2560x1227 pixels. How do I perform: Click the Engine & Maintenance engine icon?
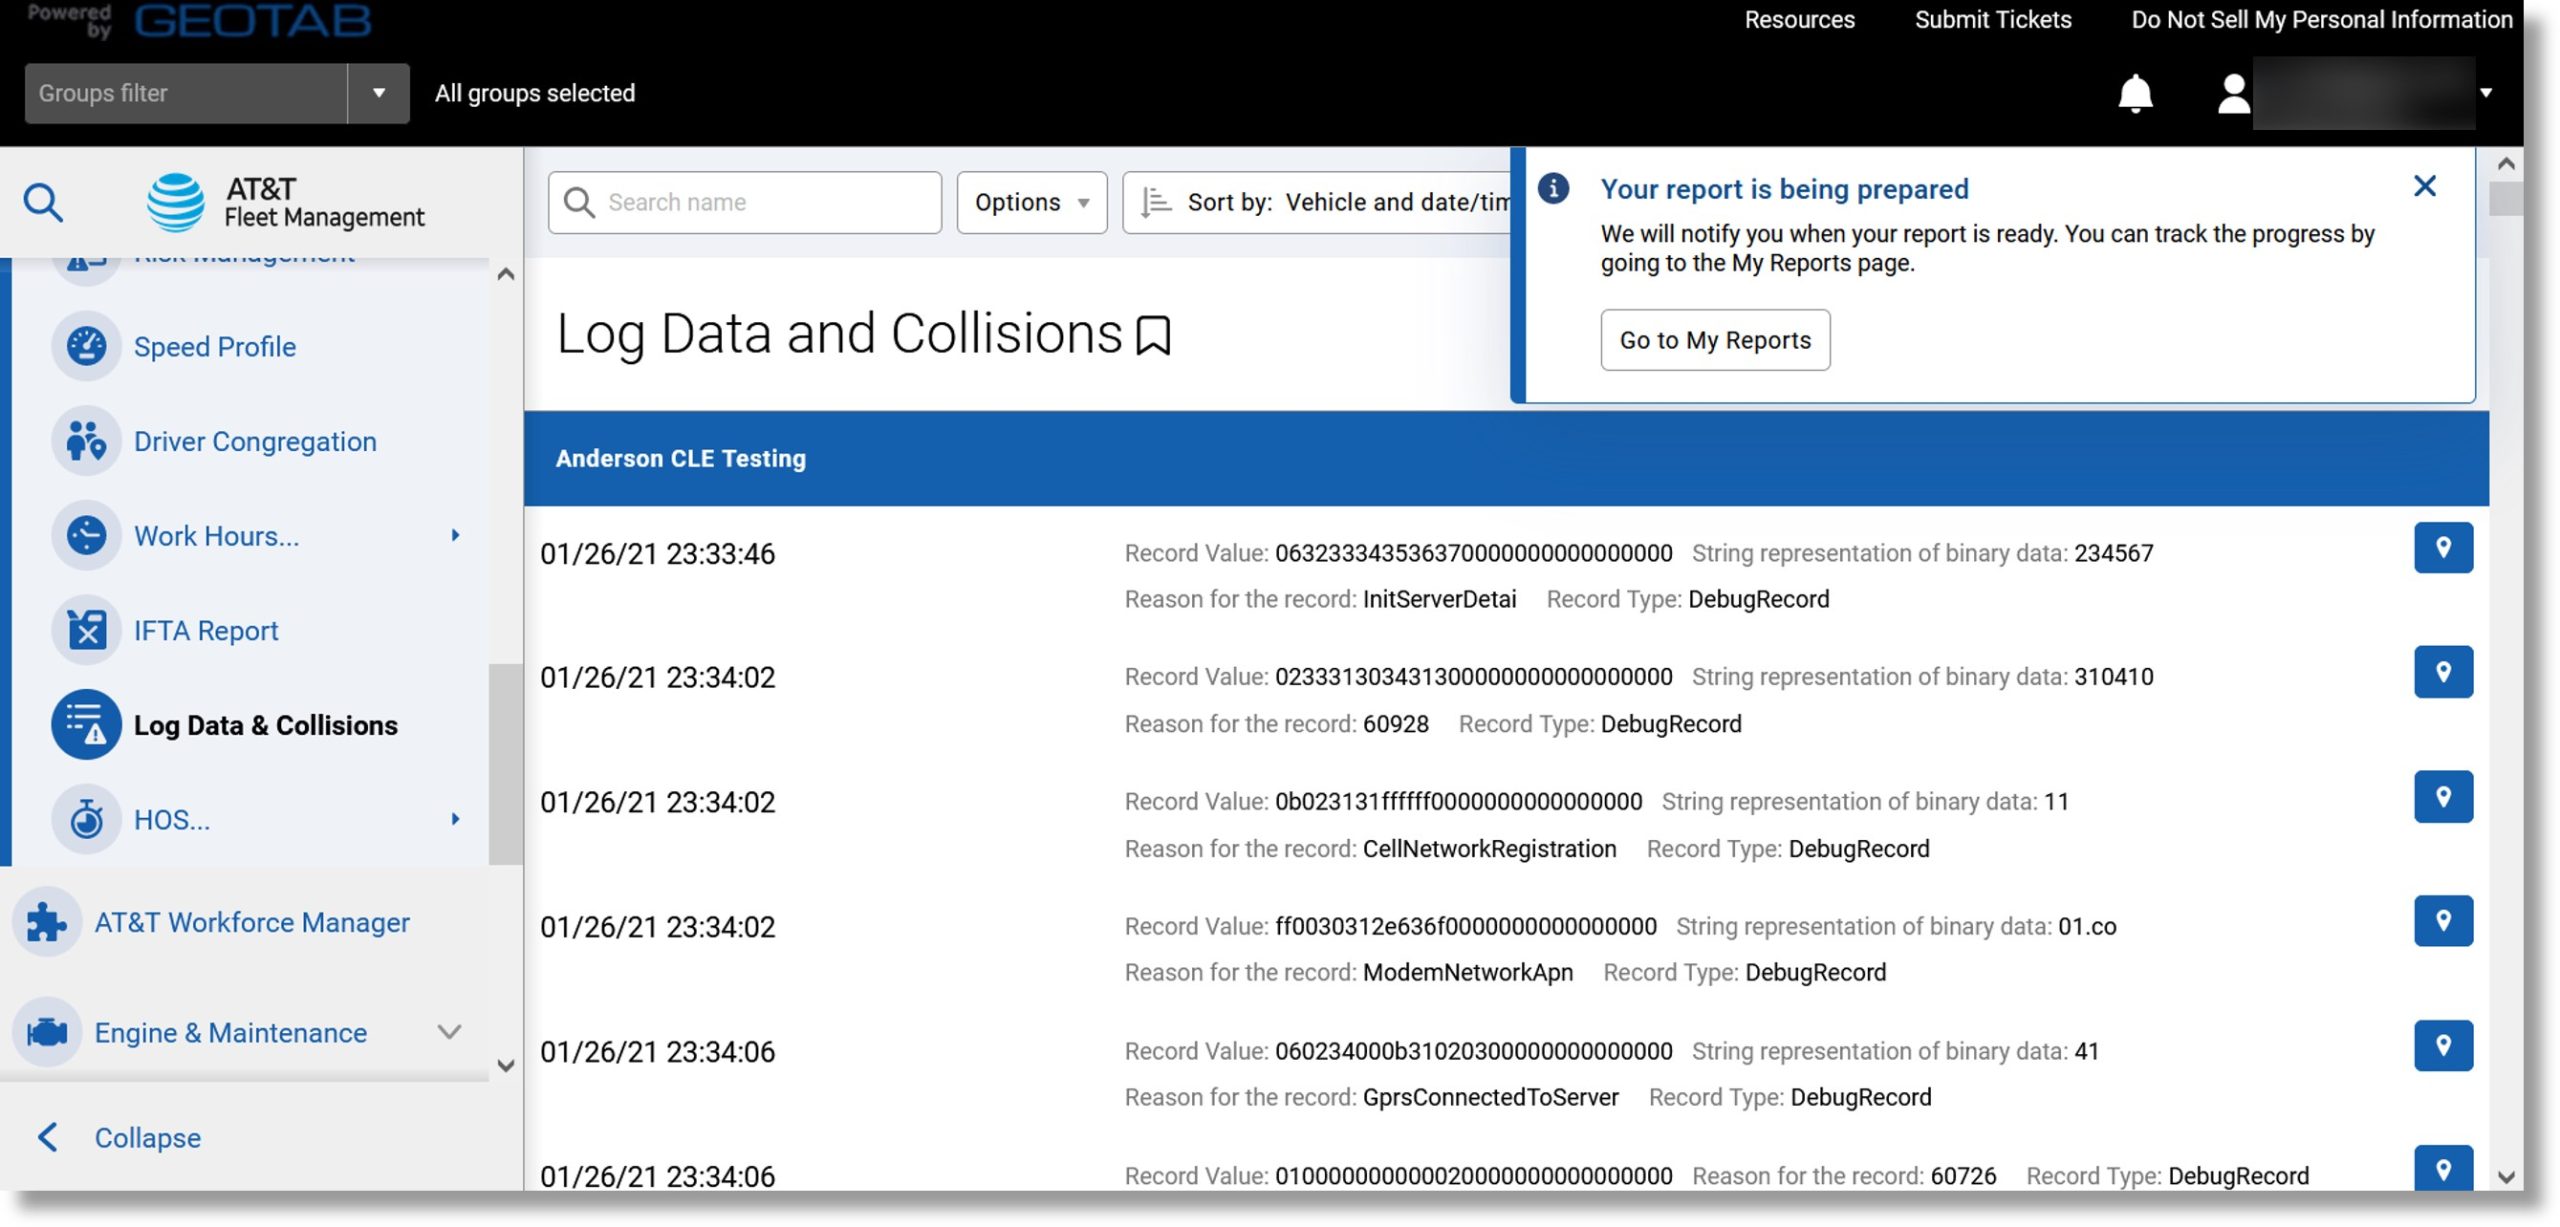pyautogui.click(x=46, y=1032)
